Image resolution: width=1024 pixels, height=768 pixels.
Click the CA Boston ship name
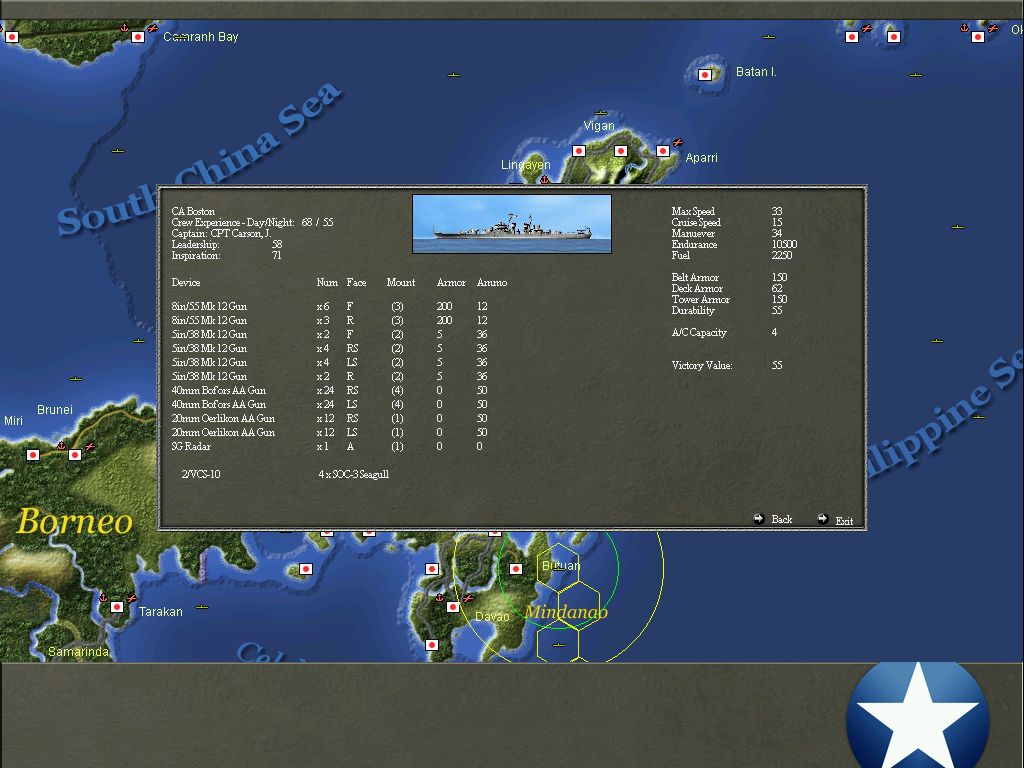(x=193, y=211)
